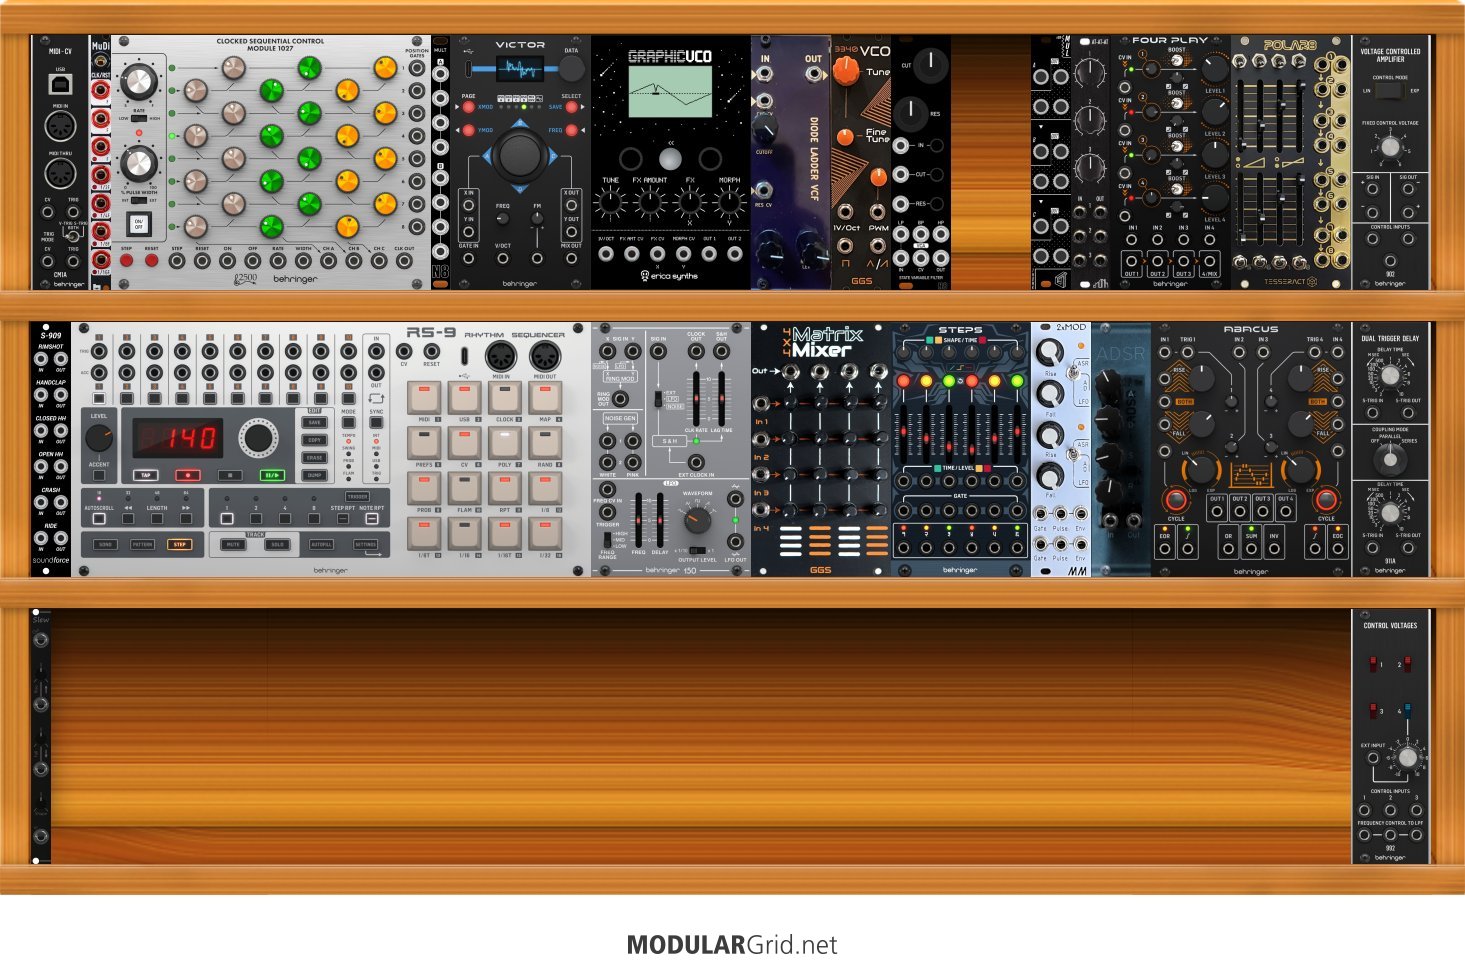
Task: Click the Victor joystick
Action: click(x=518, y=155)
